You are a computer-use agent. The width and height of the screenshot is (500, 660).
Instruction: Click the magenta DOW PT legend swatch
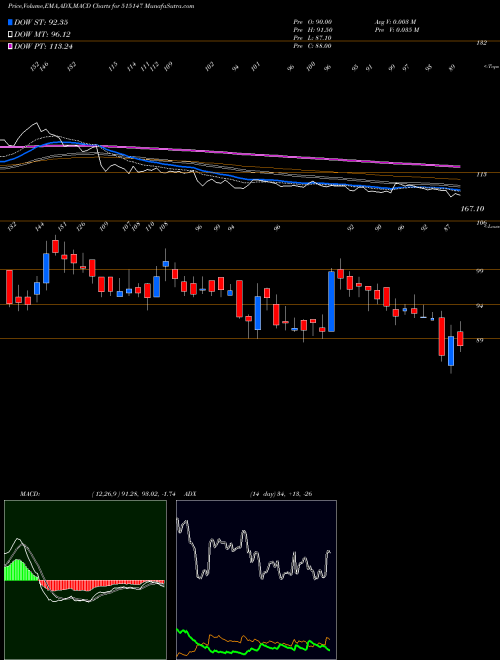pos(10,46)
